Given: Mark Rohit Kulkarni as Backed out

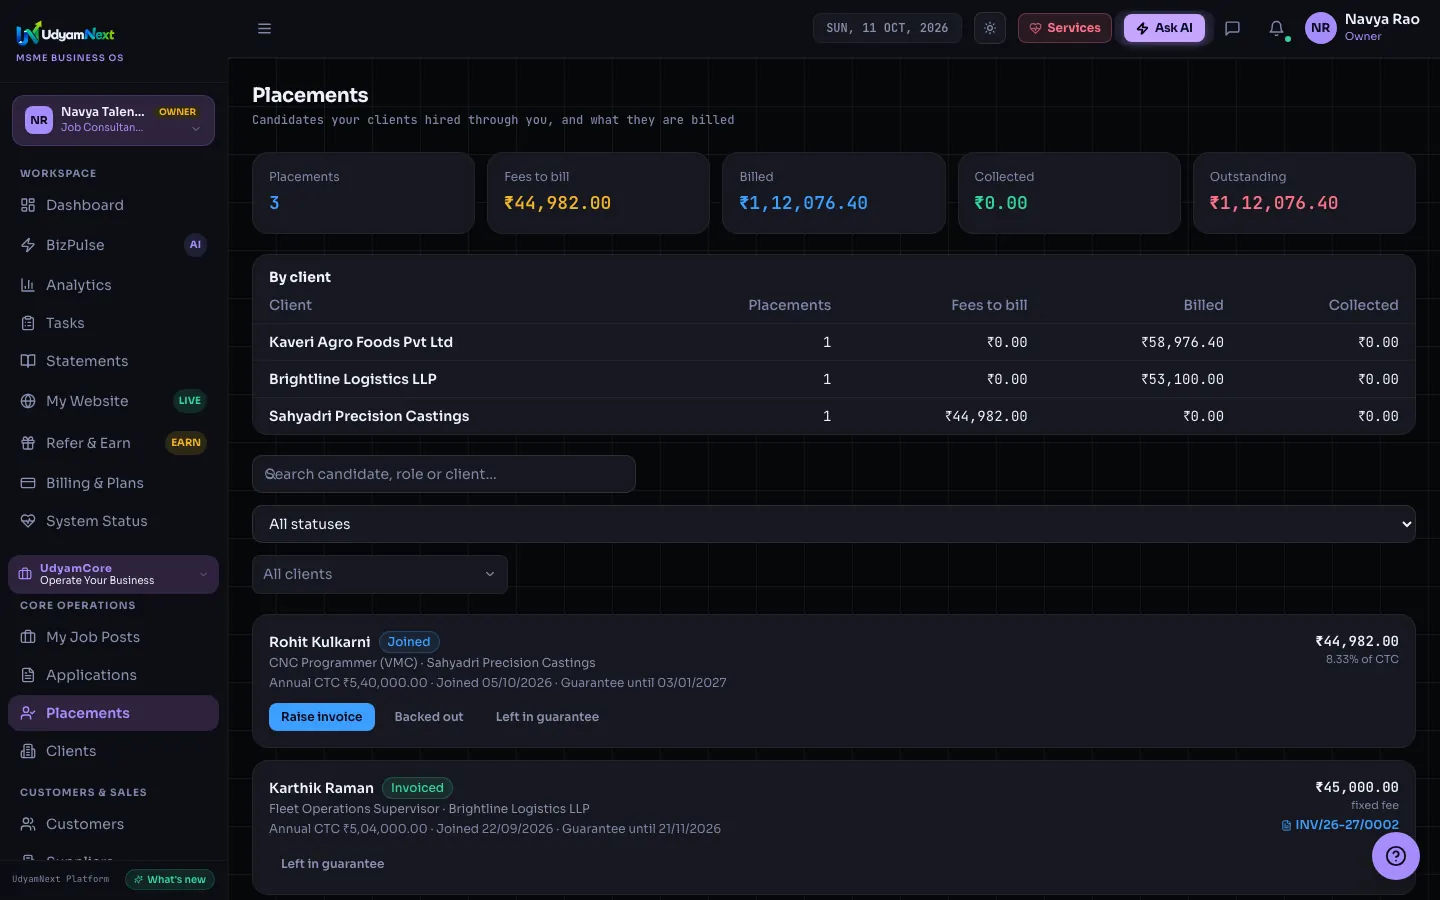Looking at the screenshot, I should [429, 717].
